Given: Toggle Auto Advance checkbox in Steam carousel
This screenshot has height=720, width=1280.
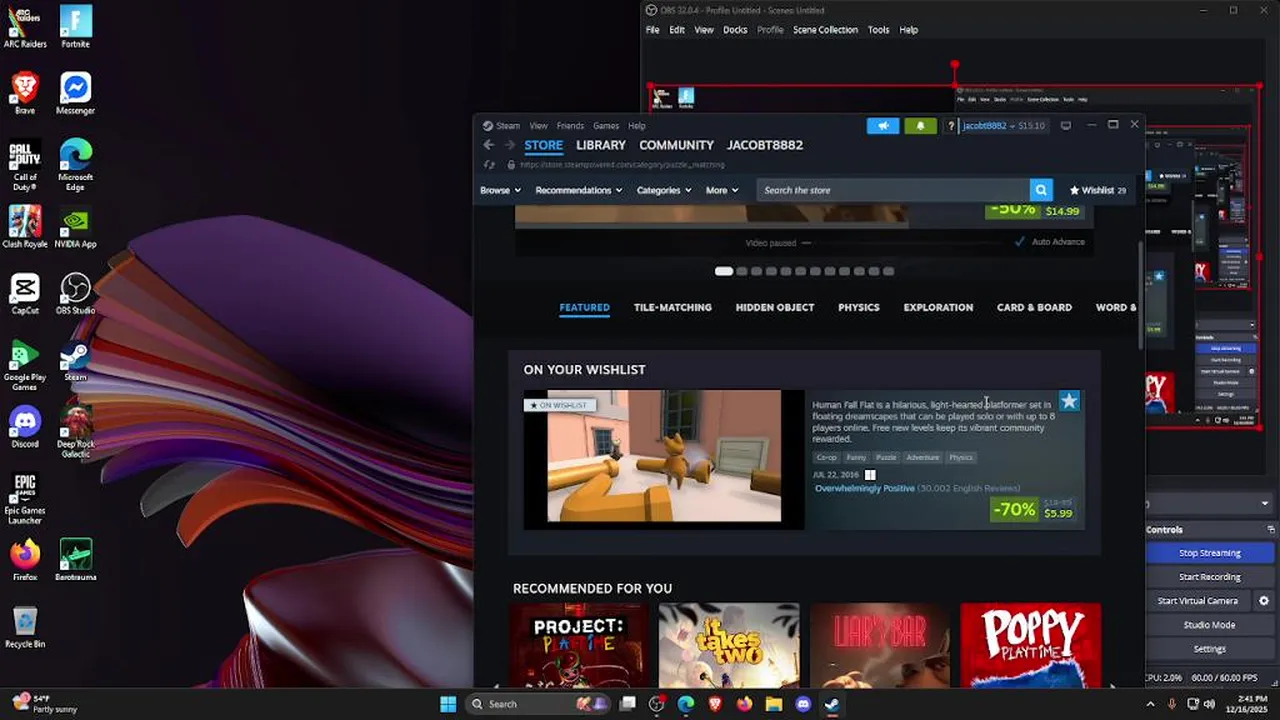Looking at the screenshot, I should coord(1020,242).
